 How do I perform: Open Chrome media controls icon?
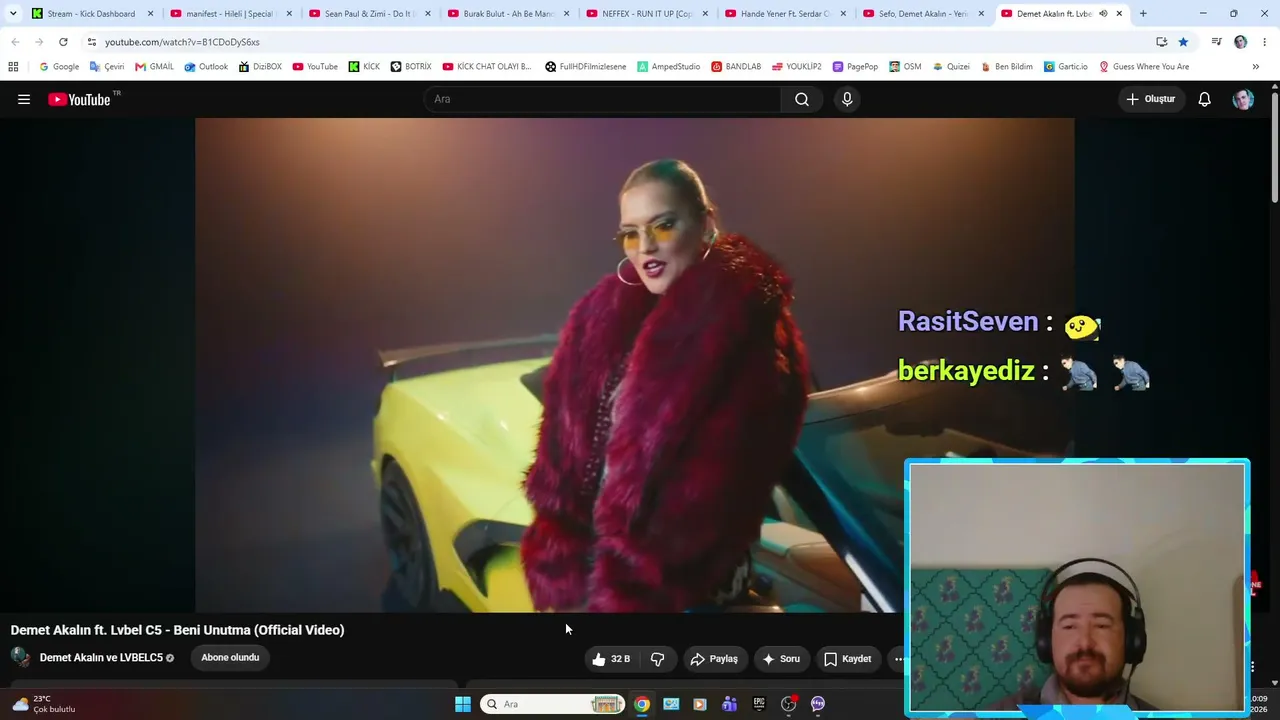(1216, 42)
